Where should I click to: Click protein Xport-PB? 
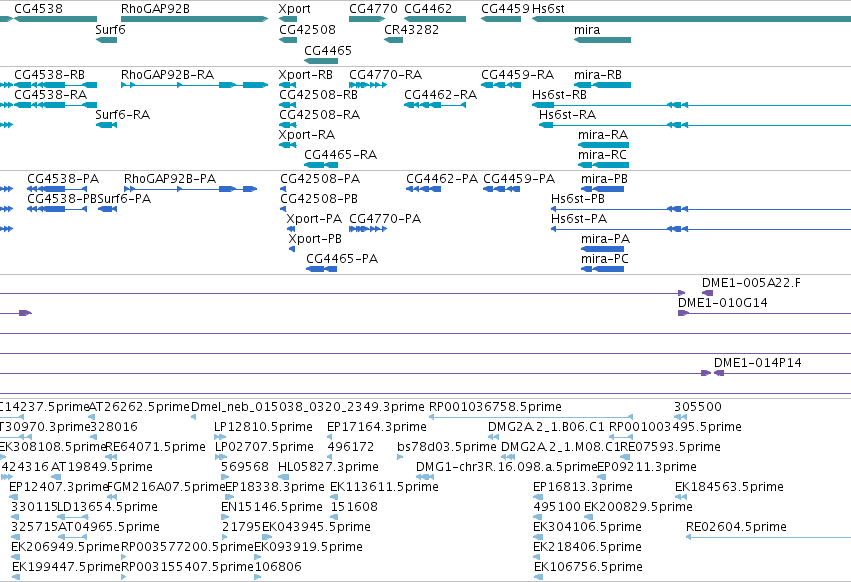(x=292, y=249)
